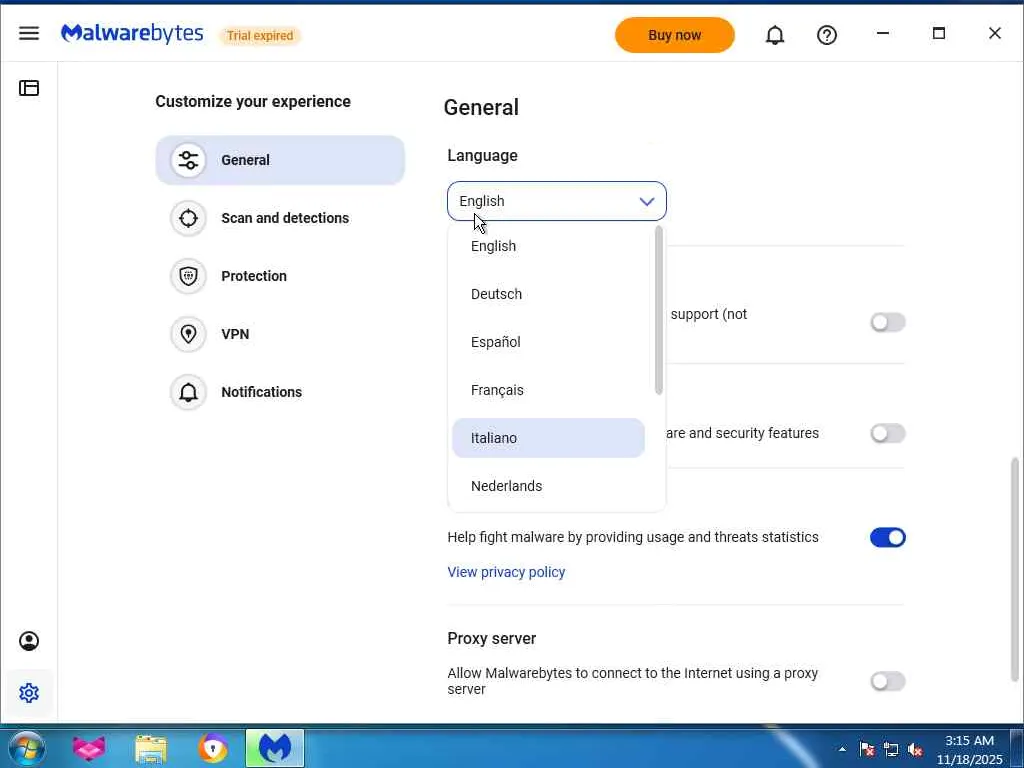Screen dimensions: 1024x768
Task: Click the muted volume tray icon
Action: pyautogui.click(x=915, y=750)
